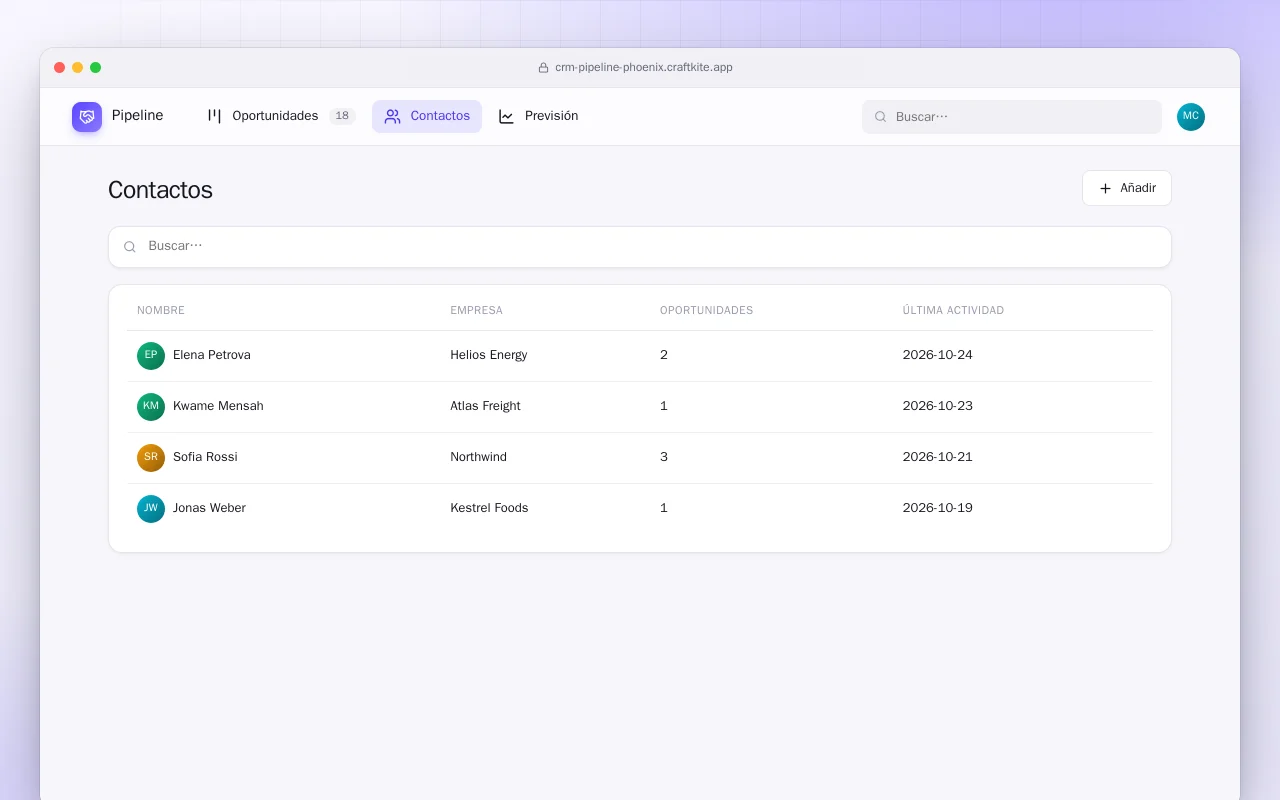The width and height of the screenshot is (1280, 800).
Task: Click the date 2026-10-21
Action: [x=937, y=457]
